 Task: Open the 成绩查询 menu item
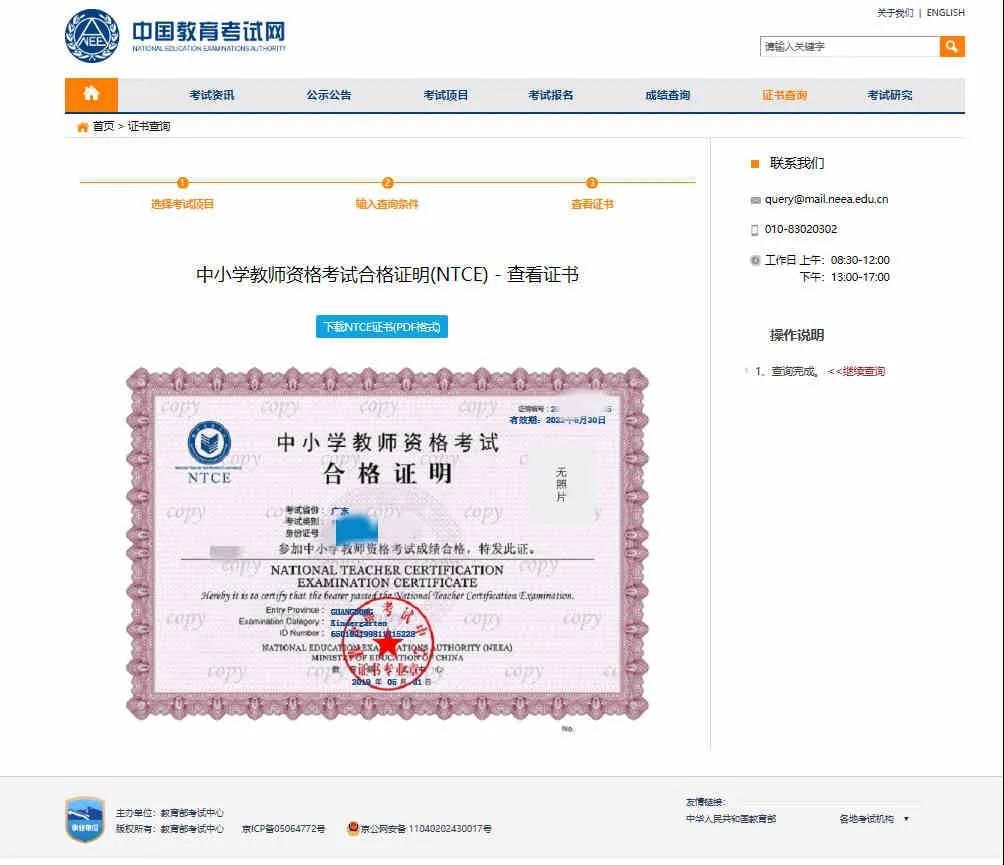(x=667, y=95)
